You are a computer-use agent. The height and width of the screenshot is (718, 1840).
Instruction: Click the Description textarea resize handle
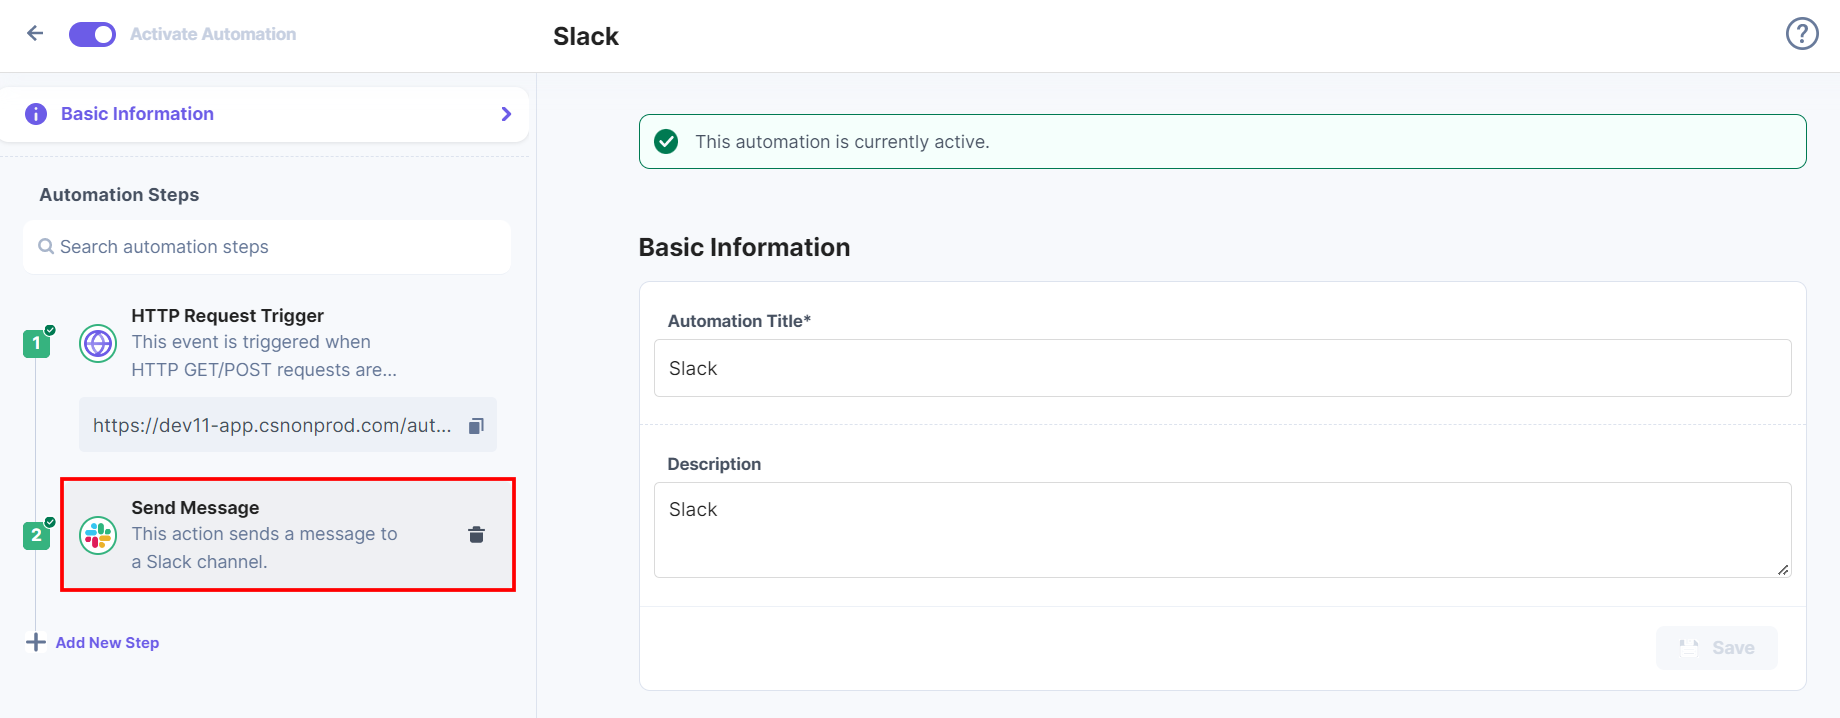pyautogui.click(x=1783, y=570)
